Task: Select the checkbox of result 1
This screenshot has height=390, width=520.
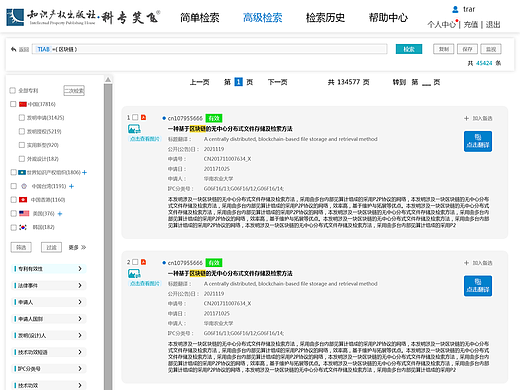Action: click(x=135, y=117)
